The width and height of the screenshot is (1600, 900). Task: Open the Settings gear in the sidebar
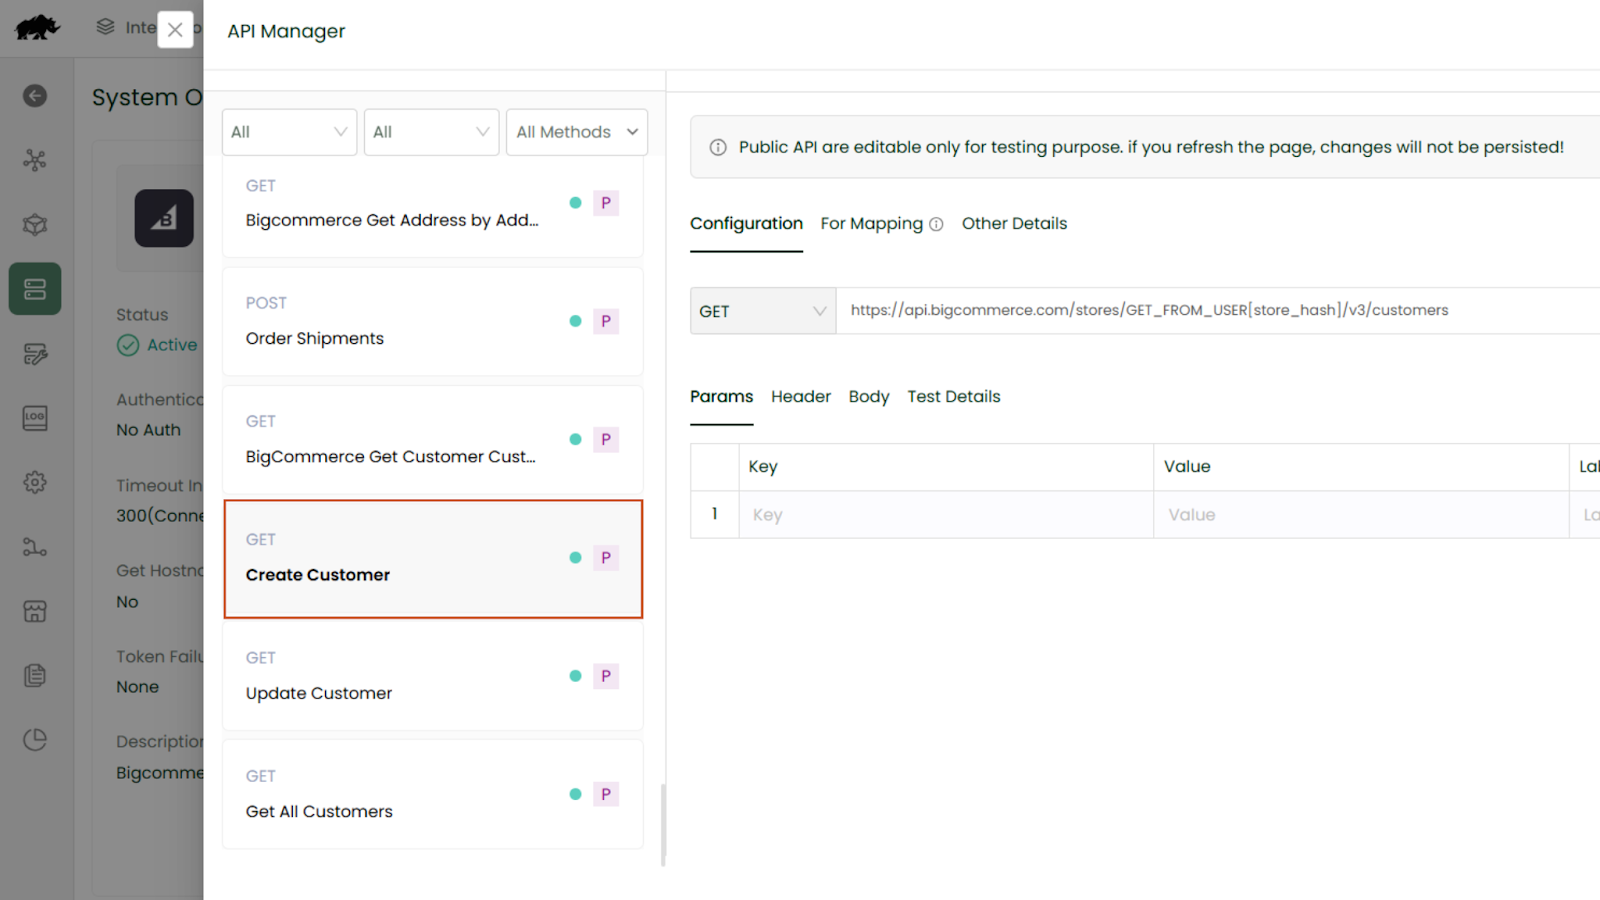point(35,482)
